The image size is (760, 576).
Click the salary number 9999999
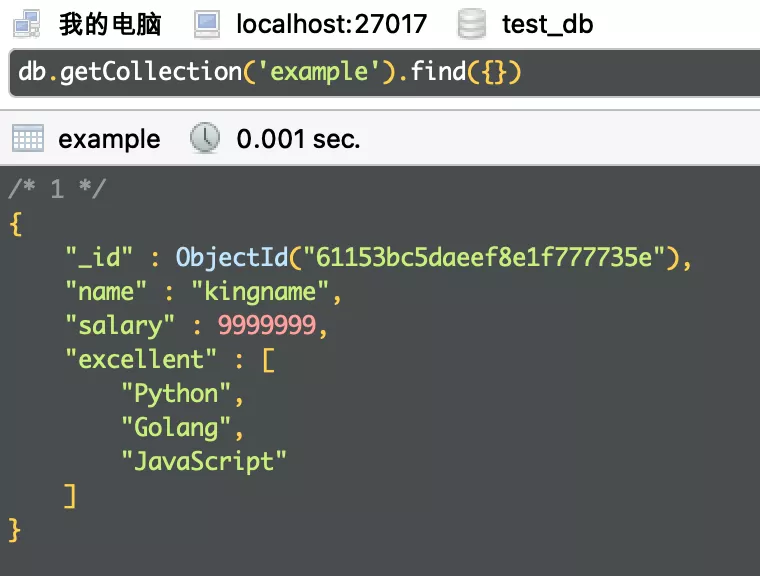(267, 325)
